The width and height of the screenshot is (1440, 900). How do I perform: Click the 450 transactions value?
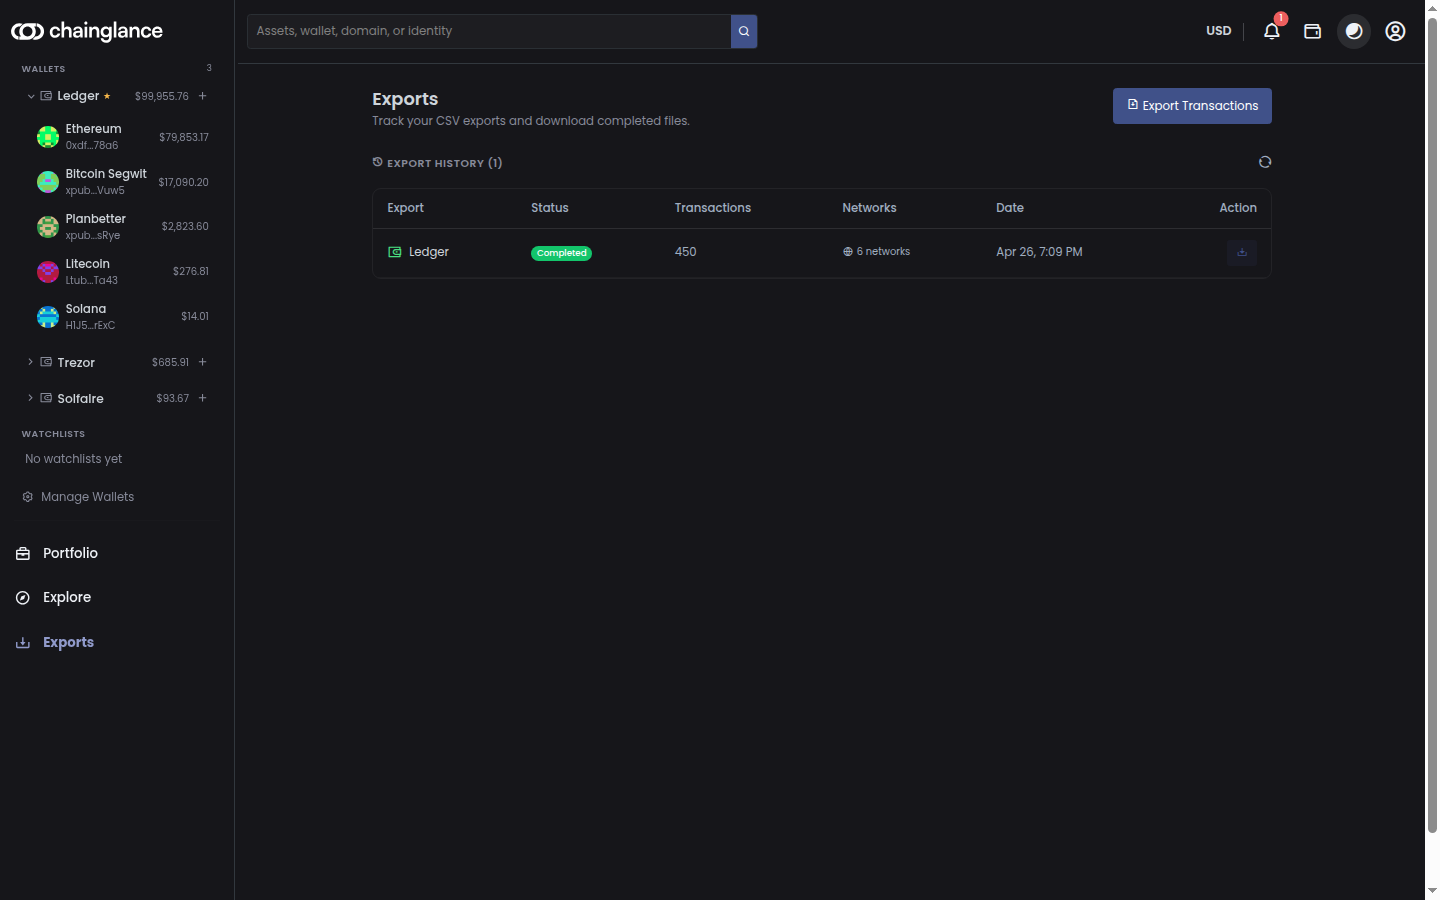click(x=686, y=252)
